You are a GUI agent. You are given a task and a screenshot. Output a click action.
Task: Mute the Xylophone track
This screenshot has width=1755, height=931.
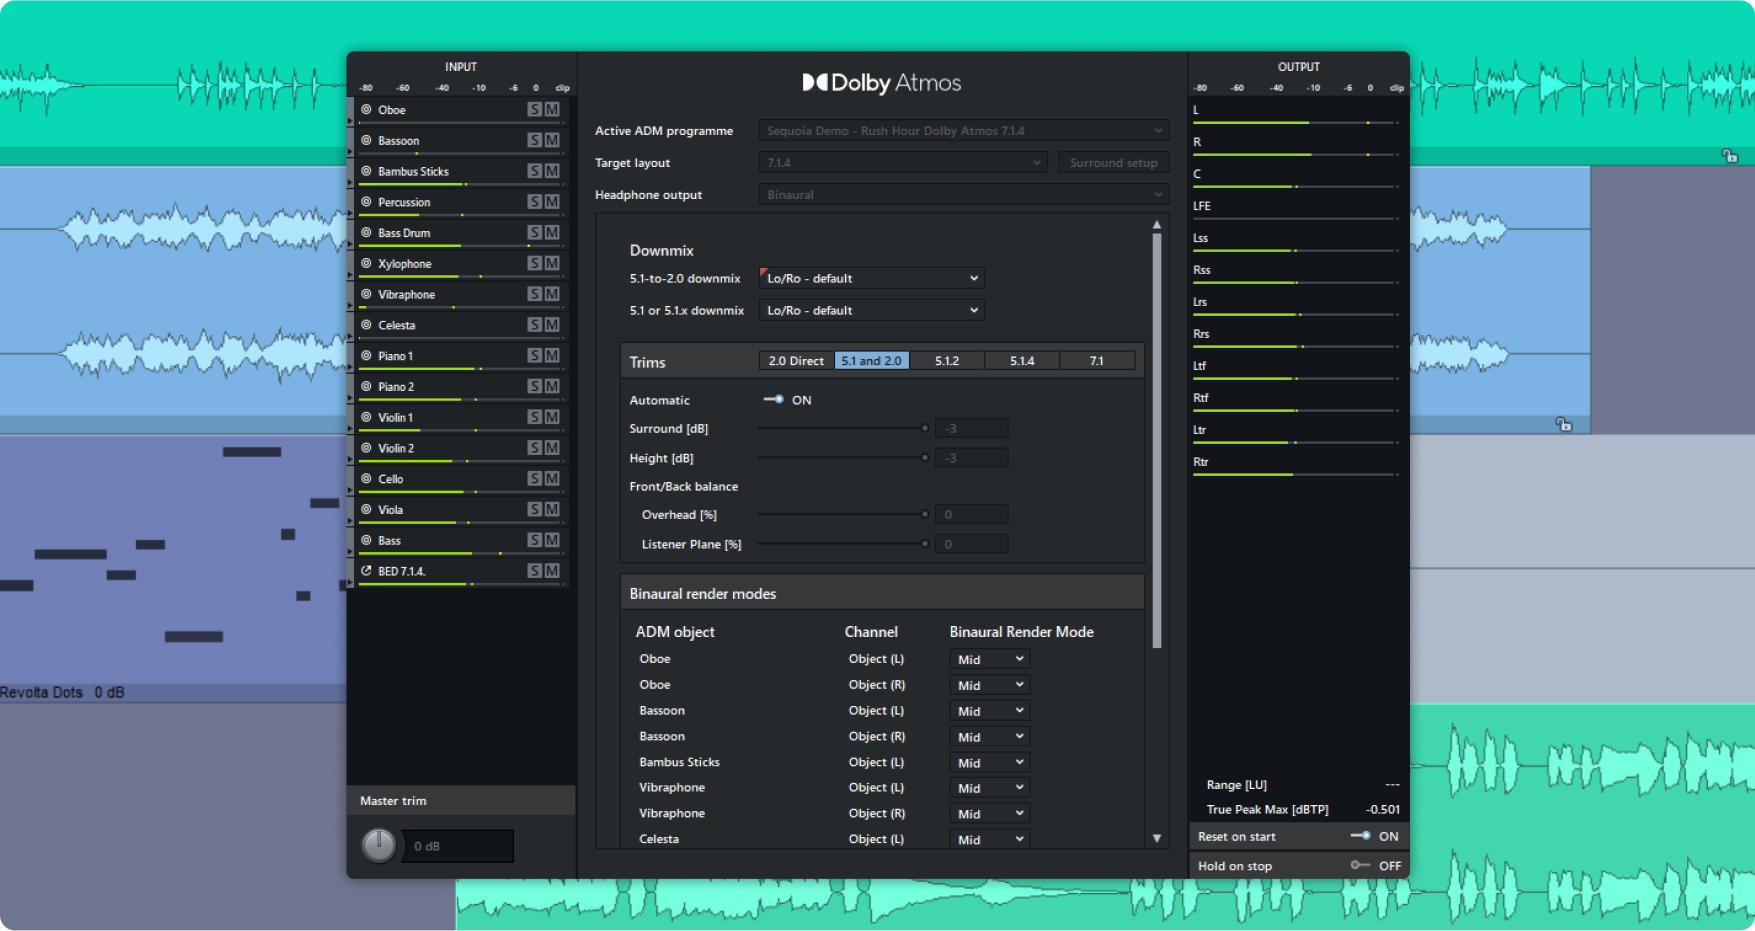(551, 263)
